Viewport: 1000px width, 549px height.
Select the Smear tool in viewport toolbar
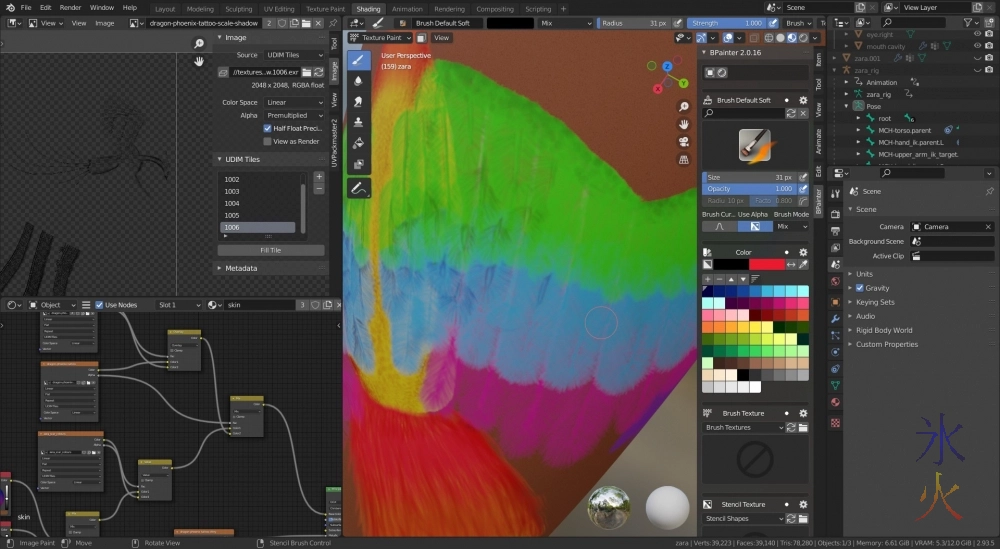(x=359, y=101)
